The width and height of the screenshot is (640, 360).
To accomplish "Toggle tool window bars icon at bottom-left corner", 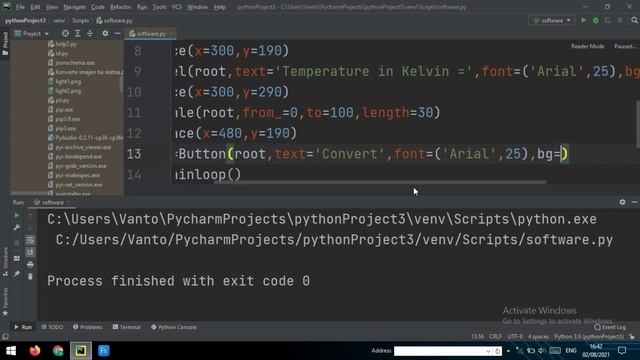I will 5,337.
